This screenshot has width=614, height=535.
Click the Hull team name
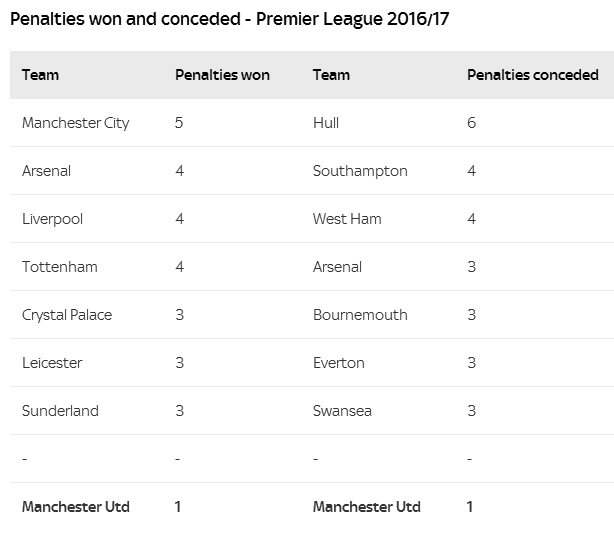(326, 123)
